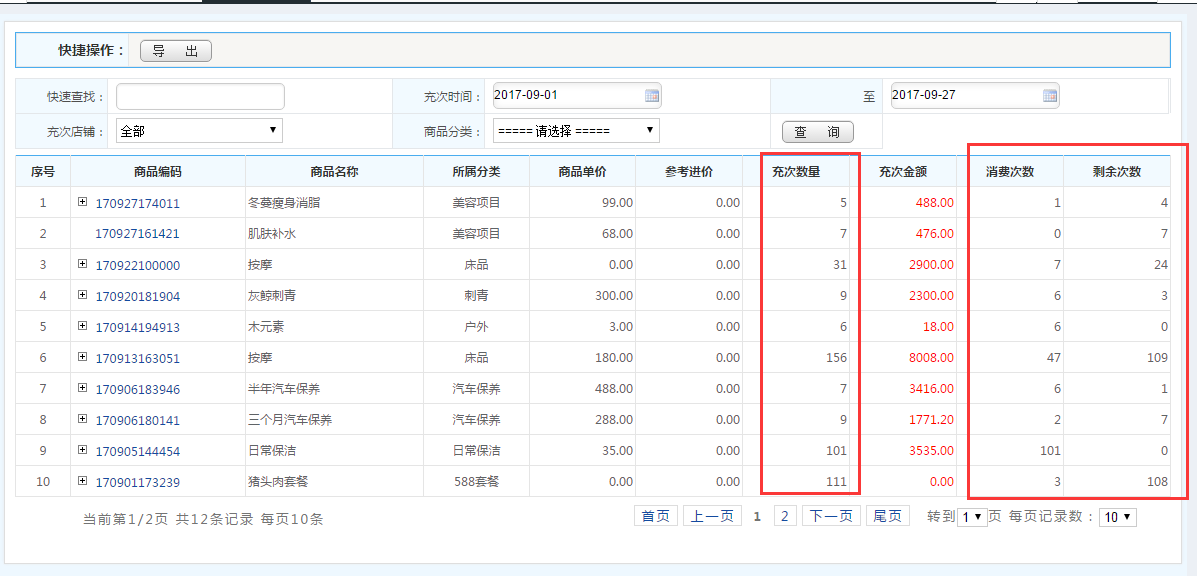Expand the 灰鲸刺青 row 170920181904

point(83,296)
